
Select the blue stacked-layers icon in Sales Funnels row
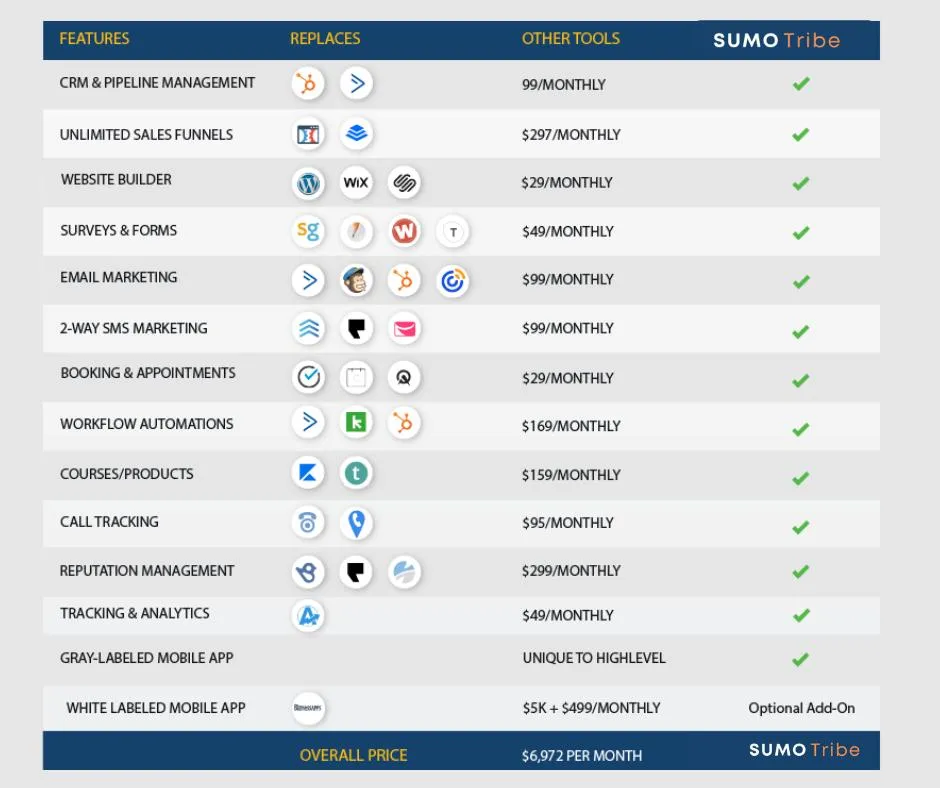click(356, 133)
